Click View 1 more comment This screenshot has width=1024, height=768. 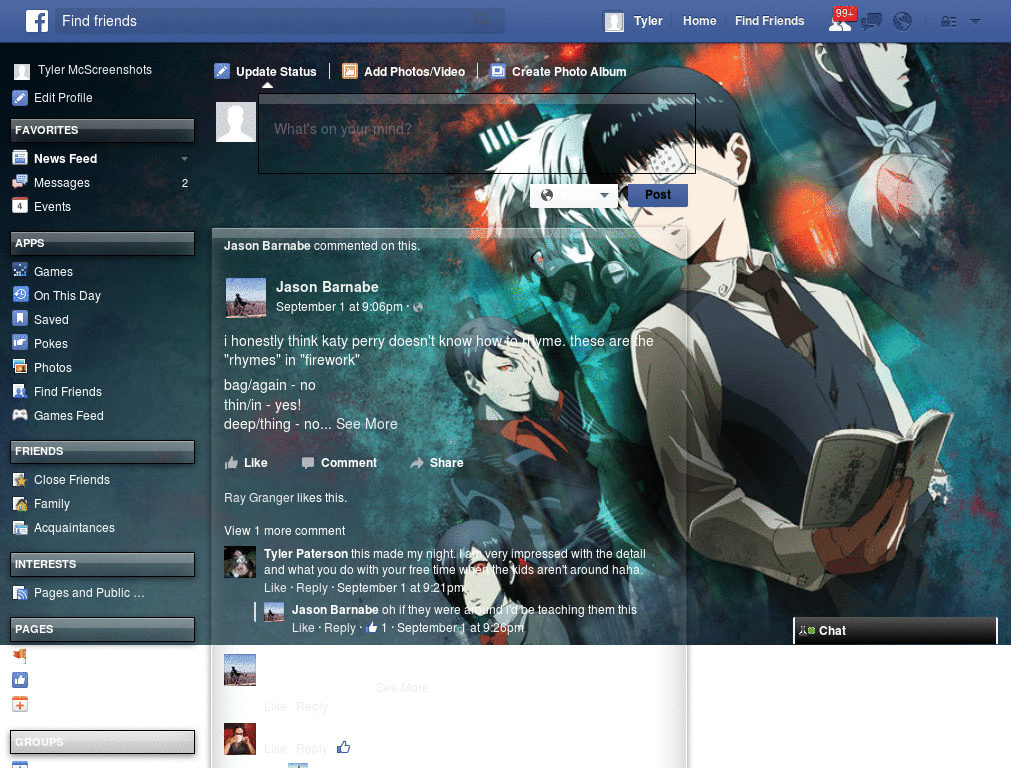[285, 531]
